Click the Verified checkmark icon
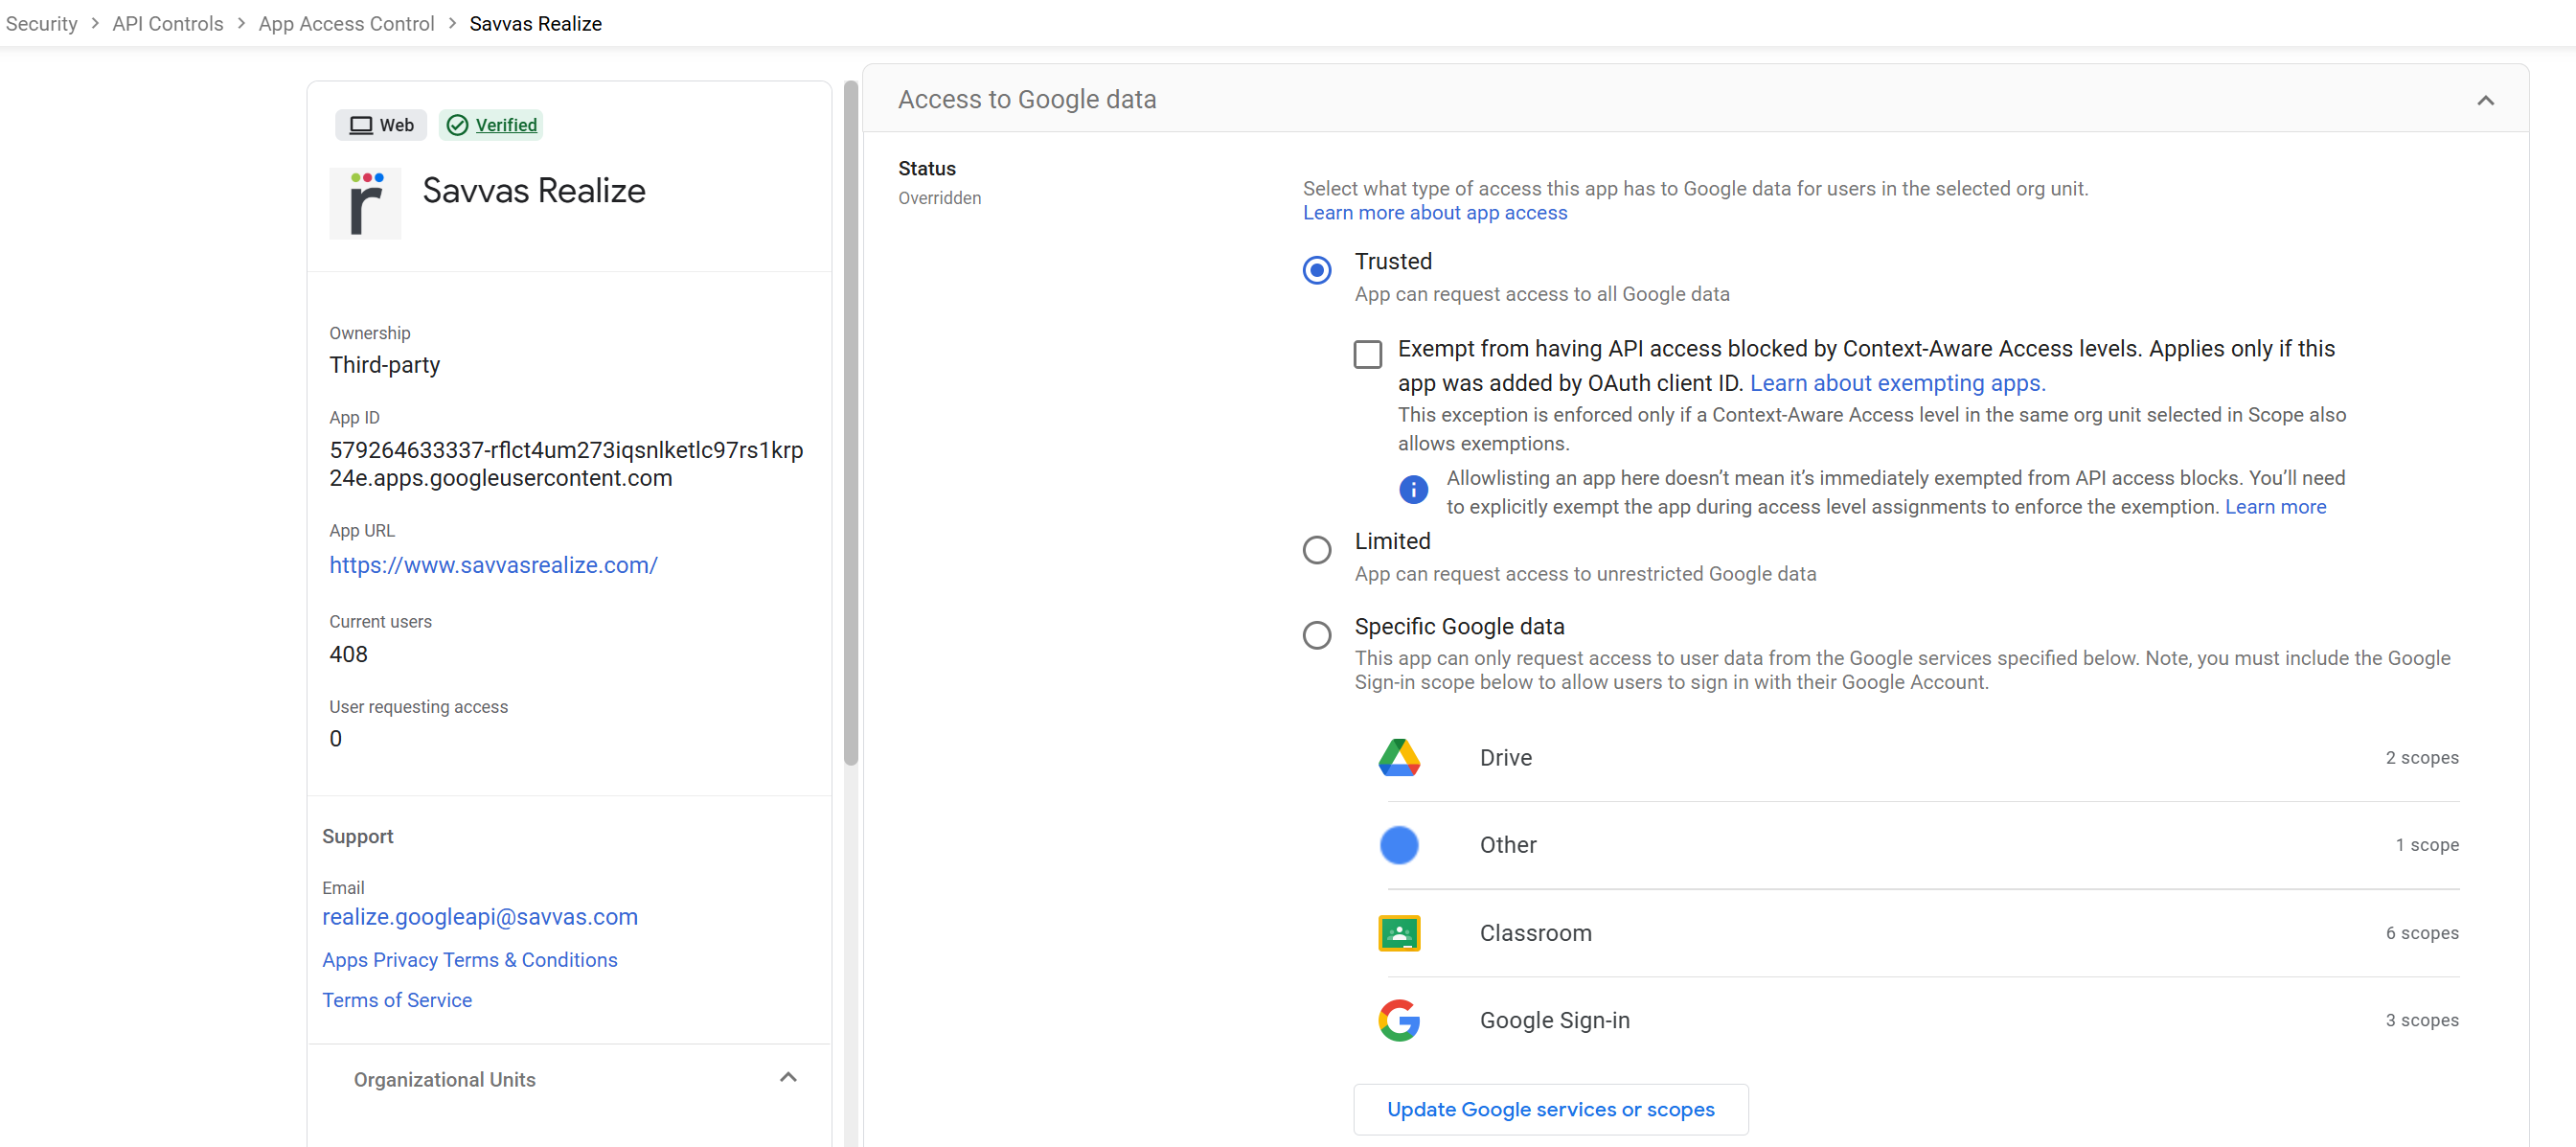 tap(457, 125)
